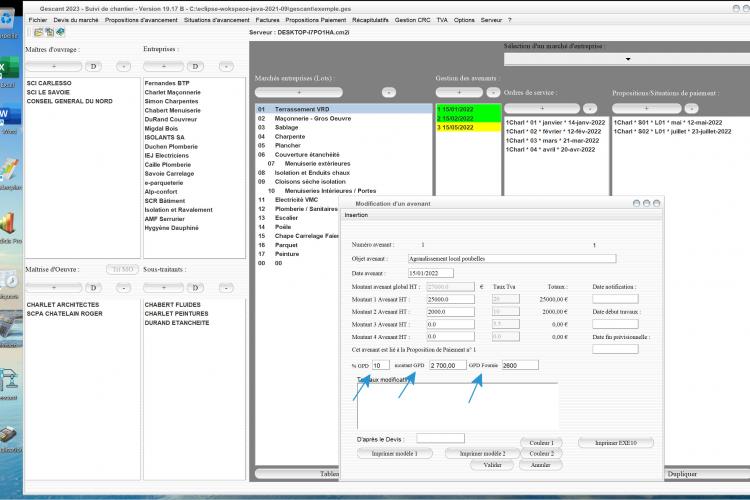Select the green avenant row 1 15/01/2022

[x=469, y=109]
